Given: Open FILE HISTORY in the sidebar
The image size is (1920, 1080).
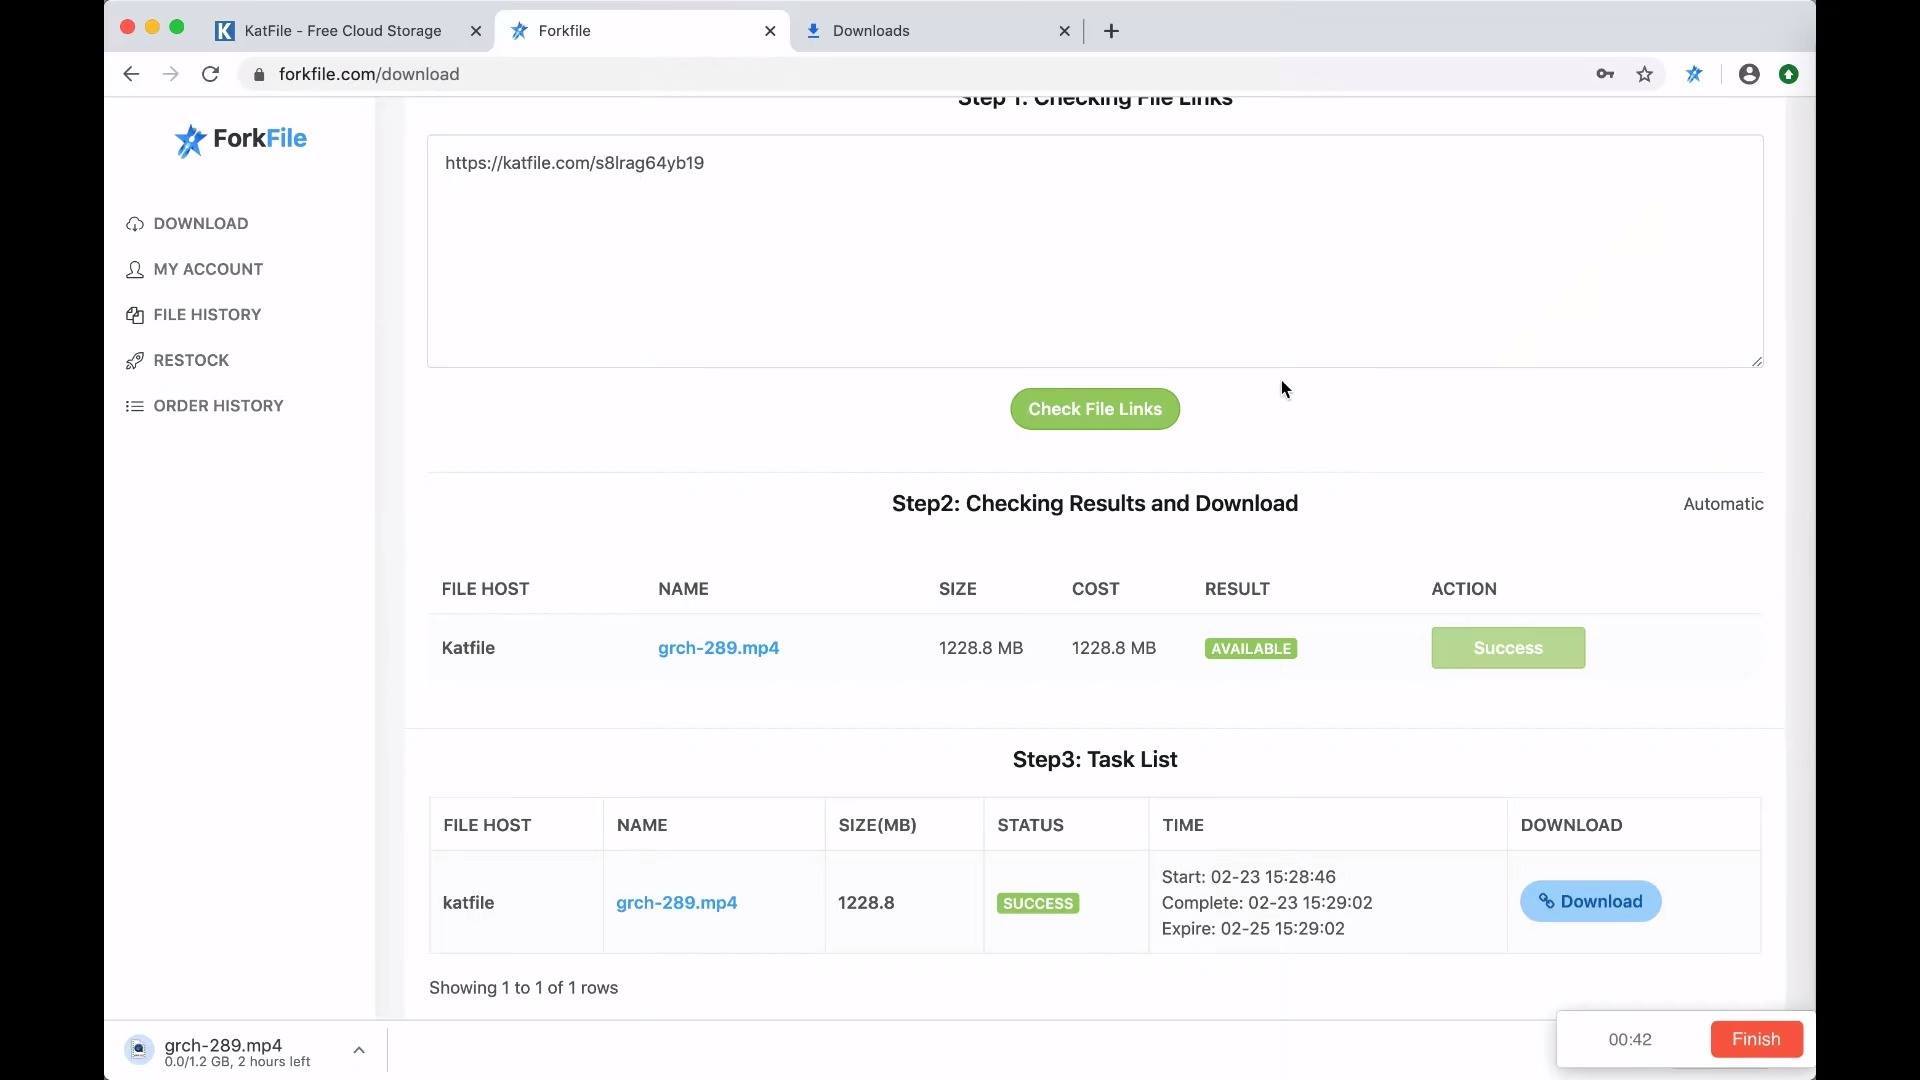Looking at the screenshot, I should pos(207,315).
